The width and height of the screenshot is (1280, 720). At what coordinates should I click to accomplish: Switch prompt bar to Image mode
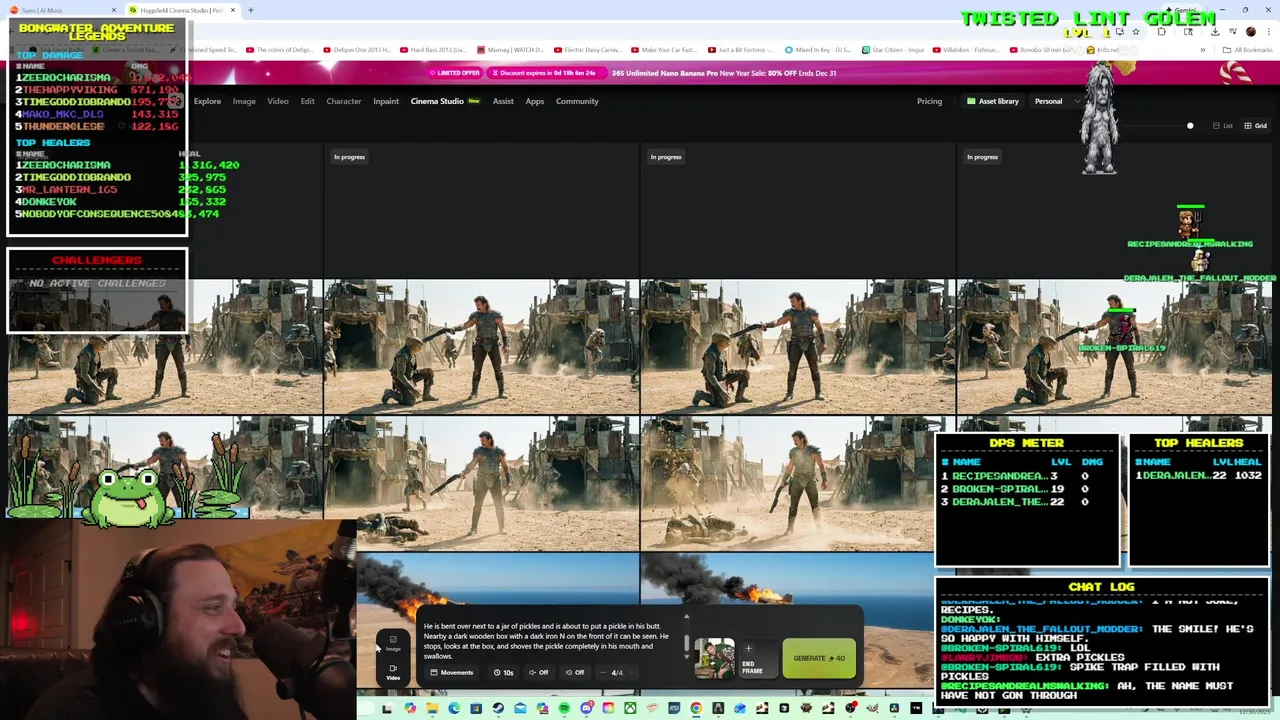[x=393, y=643]
